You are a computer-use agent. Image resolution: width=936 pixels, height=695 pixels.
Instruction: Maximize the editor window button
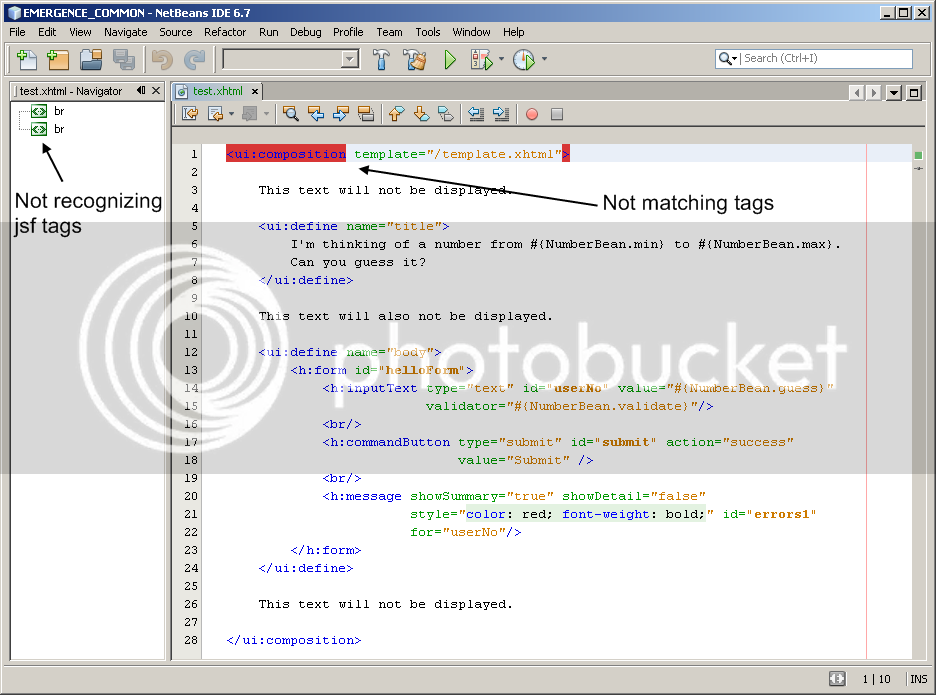(914, 93)
